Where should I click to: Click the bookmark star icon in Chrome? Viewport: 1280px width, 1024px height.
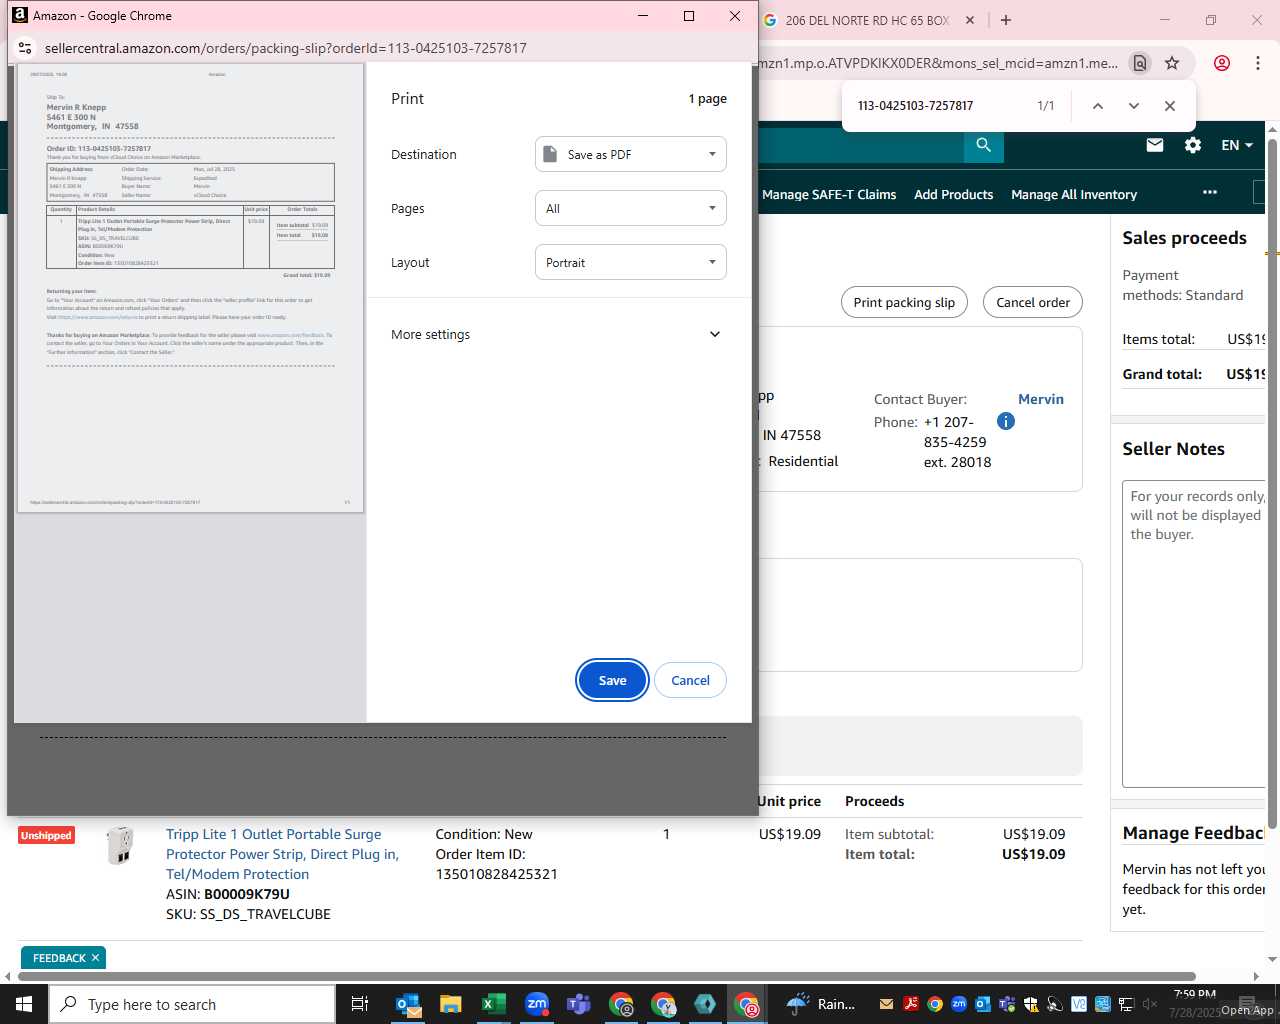(1172, 63)
